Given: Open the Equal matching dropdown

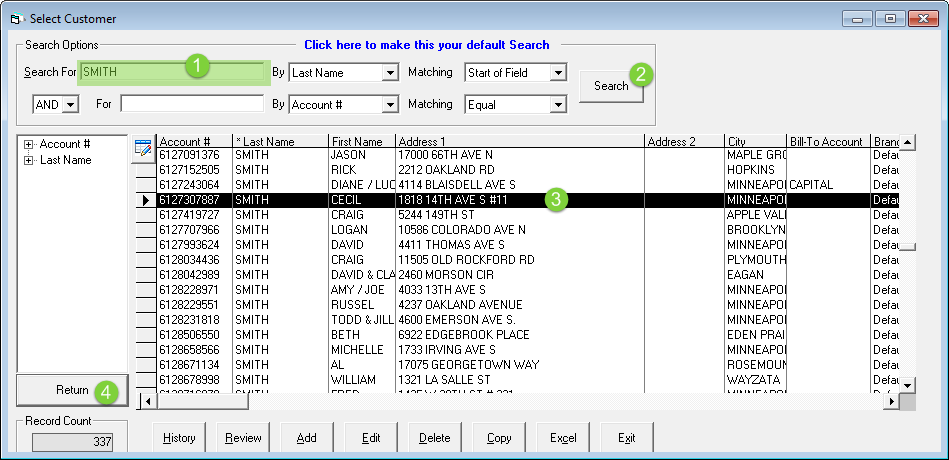Looking at the screenshot, I should click(x=558, y=105).
